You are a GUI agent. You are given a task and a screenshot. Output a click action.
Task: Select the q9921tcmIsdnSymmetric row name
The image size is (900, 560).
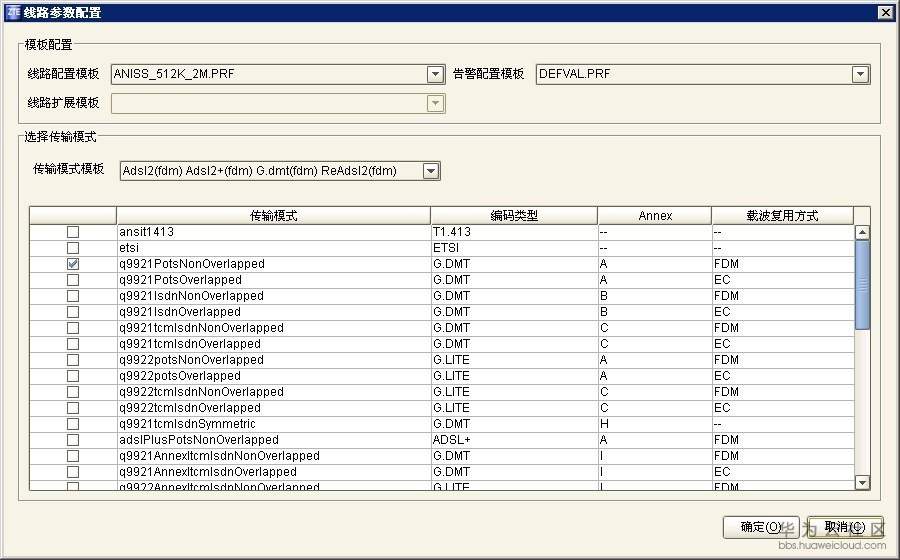click(187, 424)
